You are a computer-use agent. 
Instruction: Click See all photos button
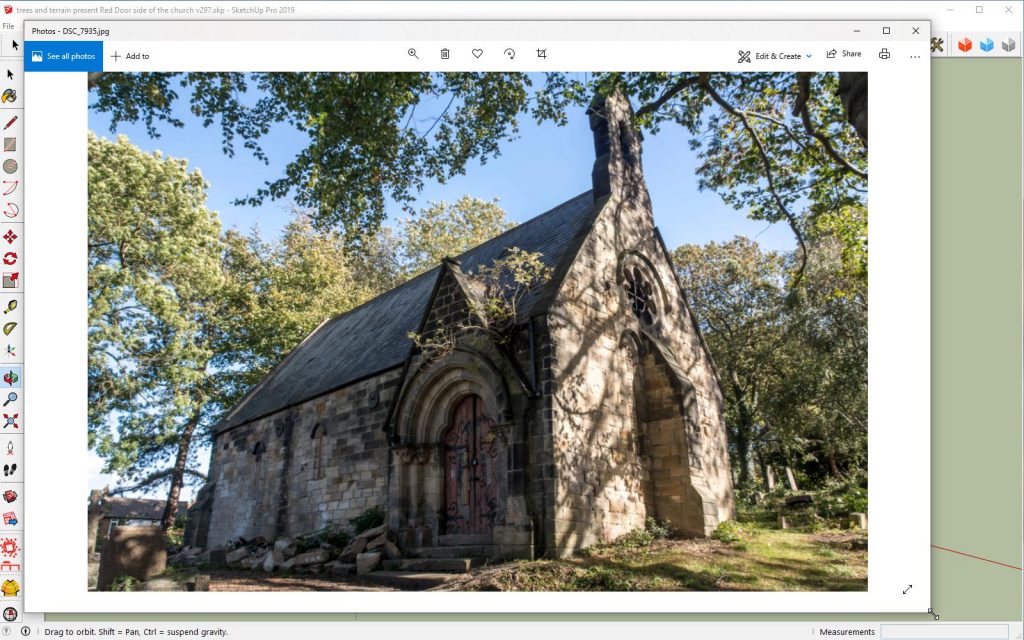(x=64, y=56)
